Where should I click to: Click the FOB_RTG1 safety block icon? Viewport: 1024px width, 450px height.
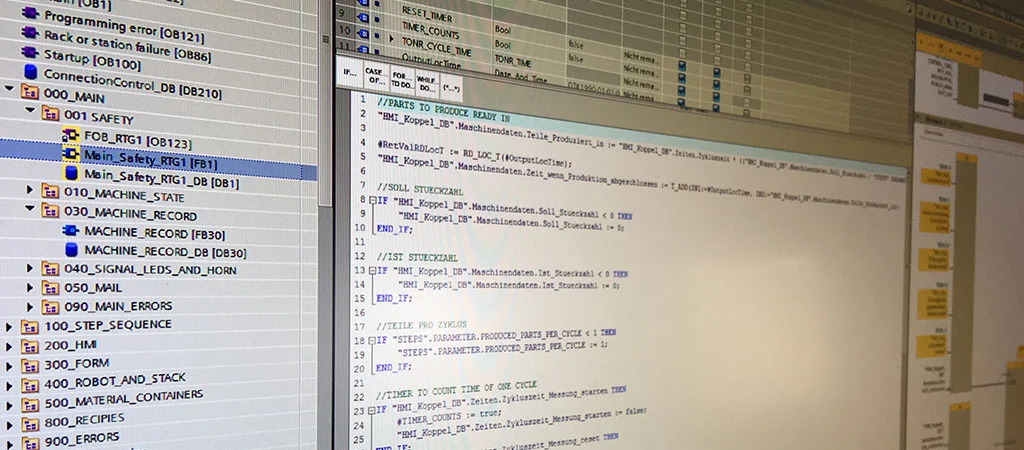pyautogui.click(x=71, y=135)
